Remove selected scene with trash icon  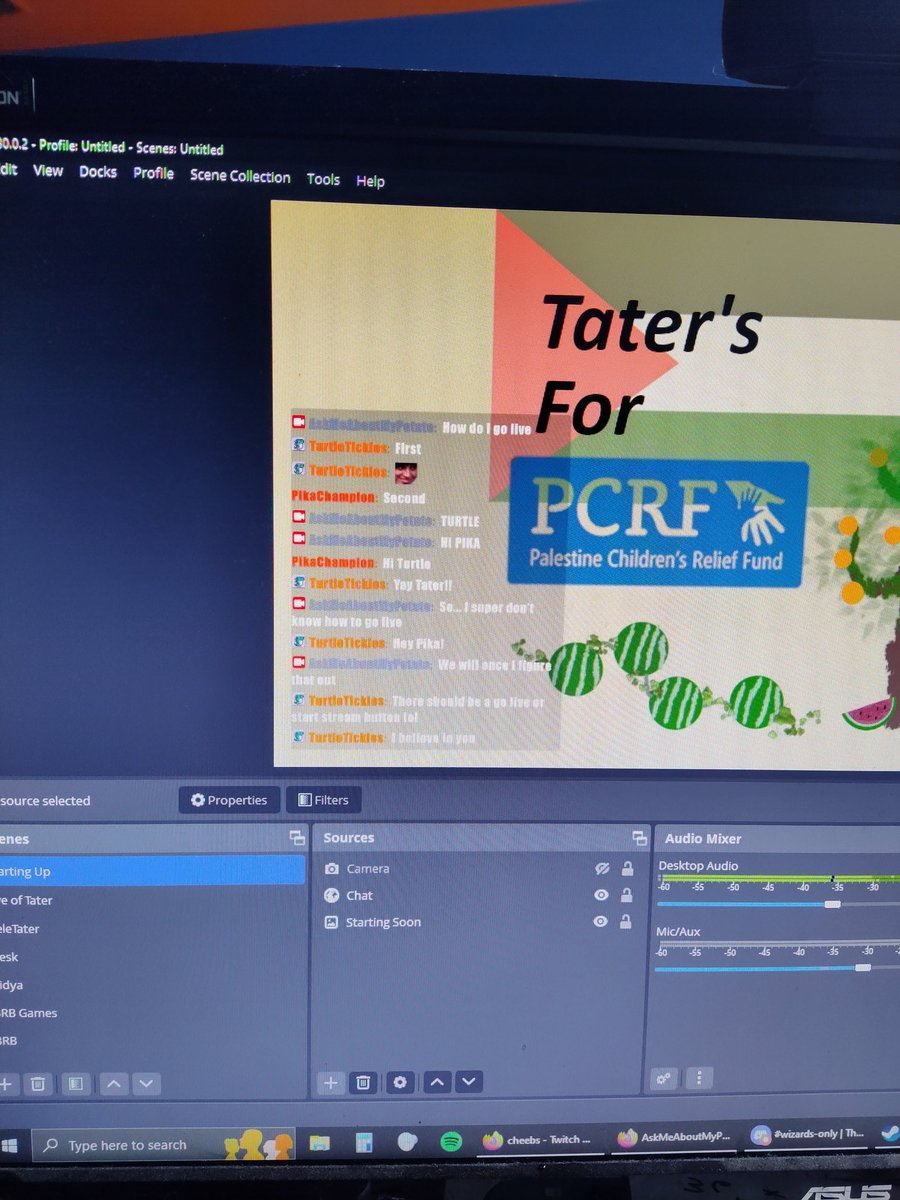click(38, 1083)
